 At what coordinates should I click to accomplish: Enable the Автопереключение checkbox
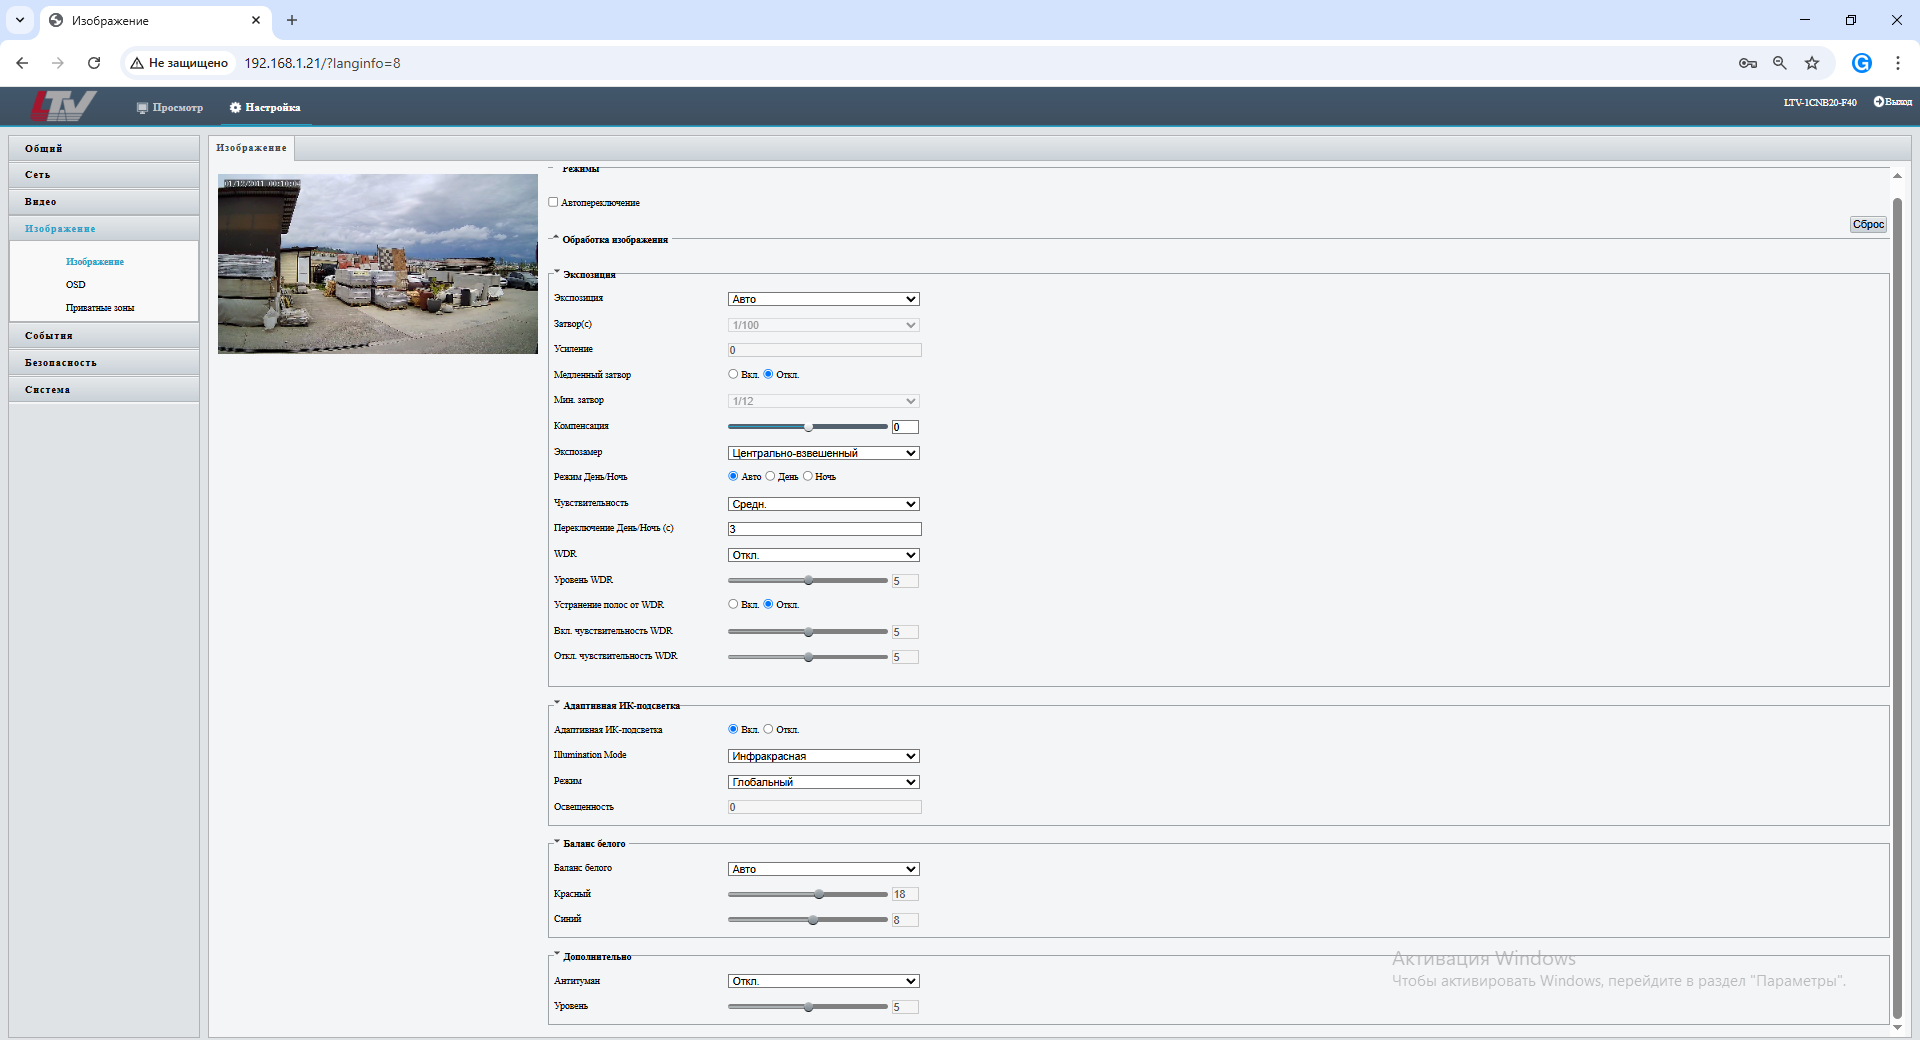[553, 202]
